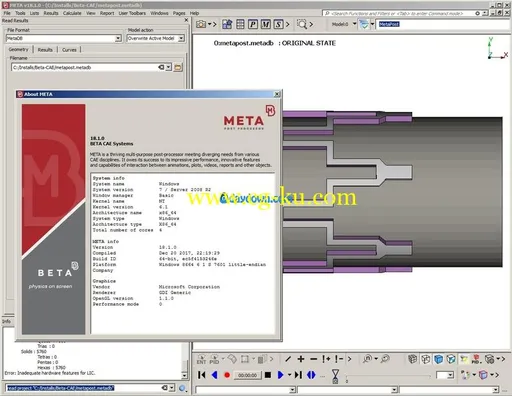
Task: Click the Filename path input field
Action: pos(84,67)
